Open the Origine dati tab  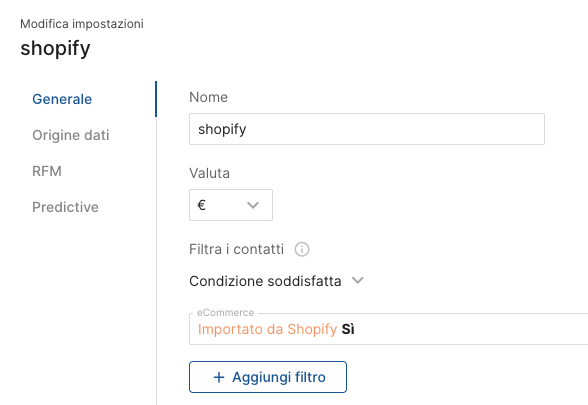pyautogui.click(x=71, y=135)
